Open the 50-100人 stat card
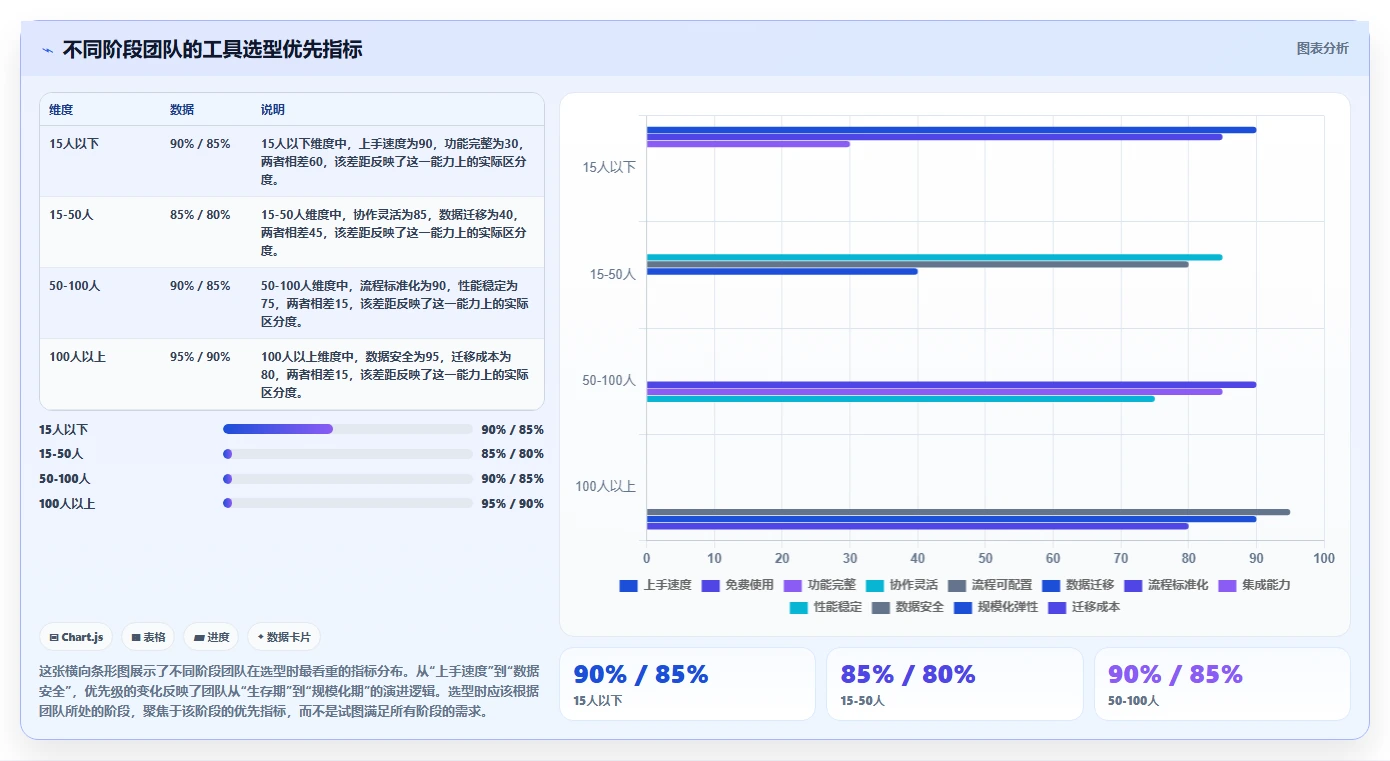The width and height of the screenshot is (1390, 761). pyautogui.click(x=1222, y=684)
